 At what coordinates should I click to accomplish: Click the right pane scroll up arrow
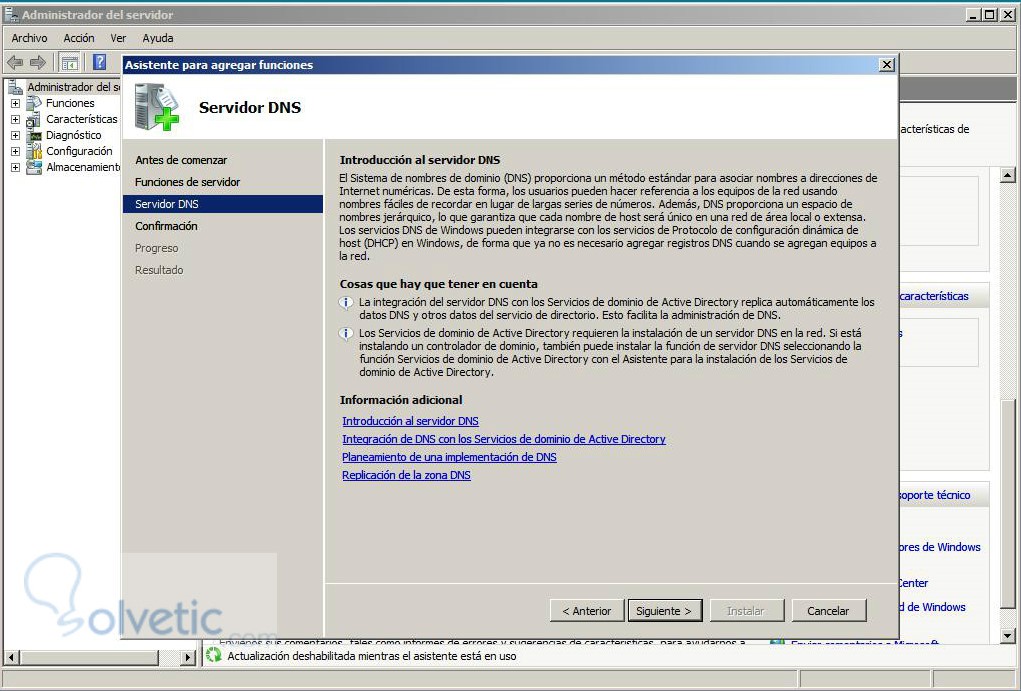pos(1007,175)
